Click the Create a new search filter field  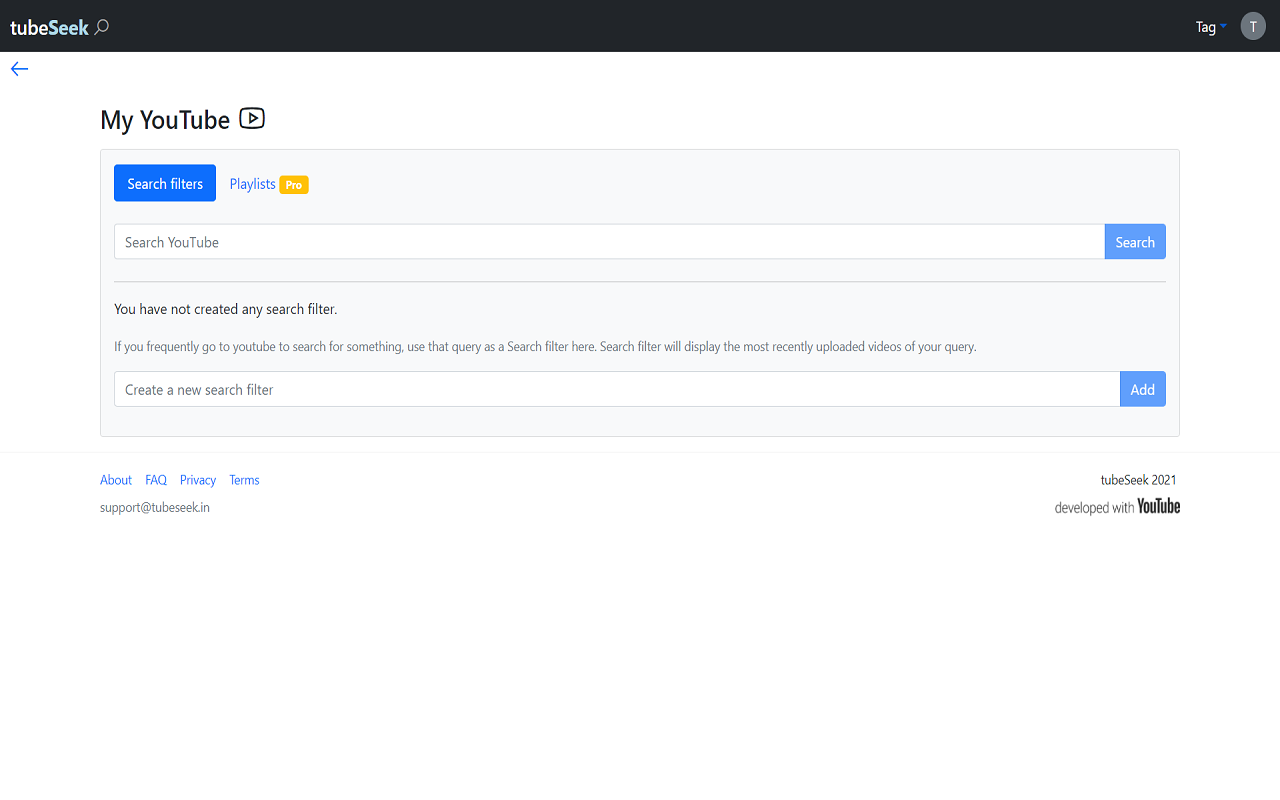point(616,390)
